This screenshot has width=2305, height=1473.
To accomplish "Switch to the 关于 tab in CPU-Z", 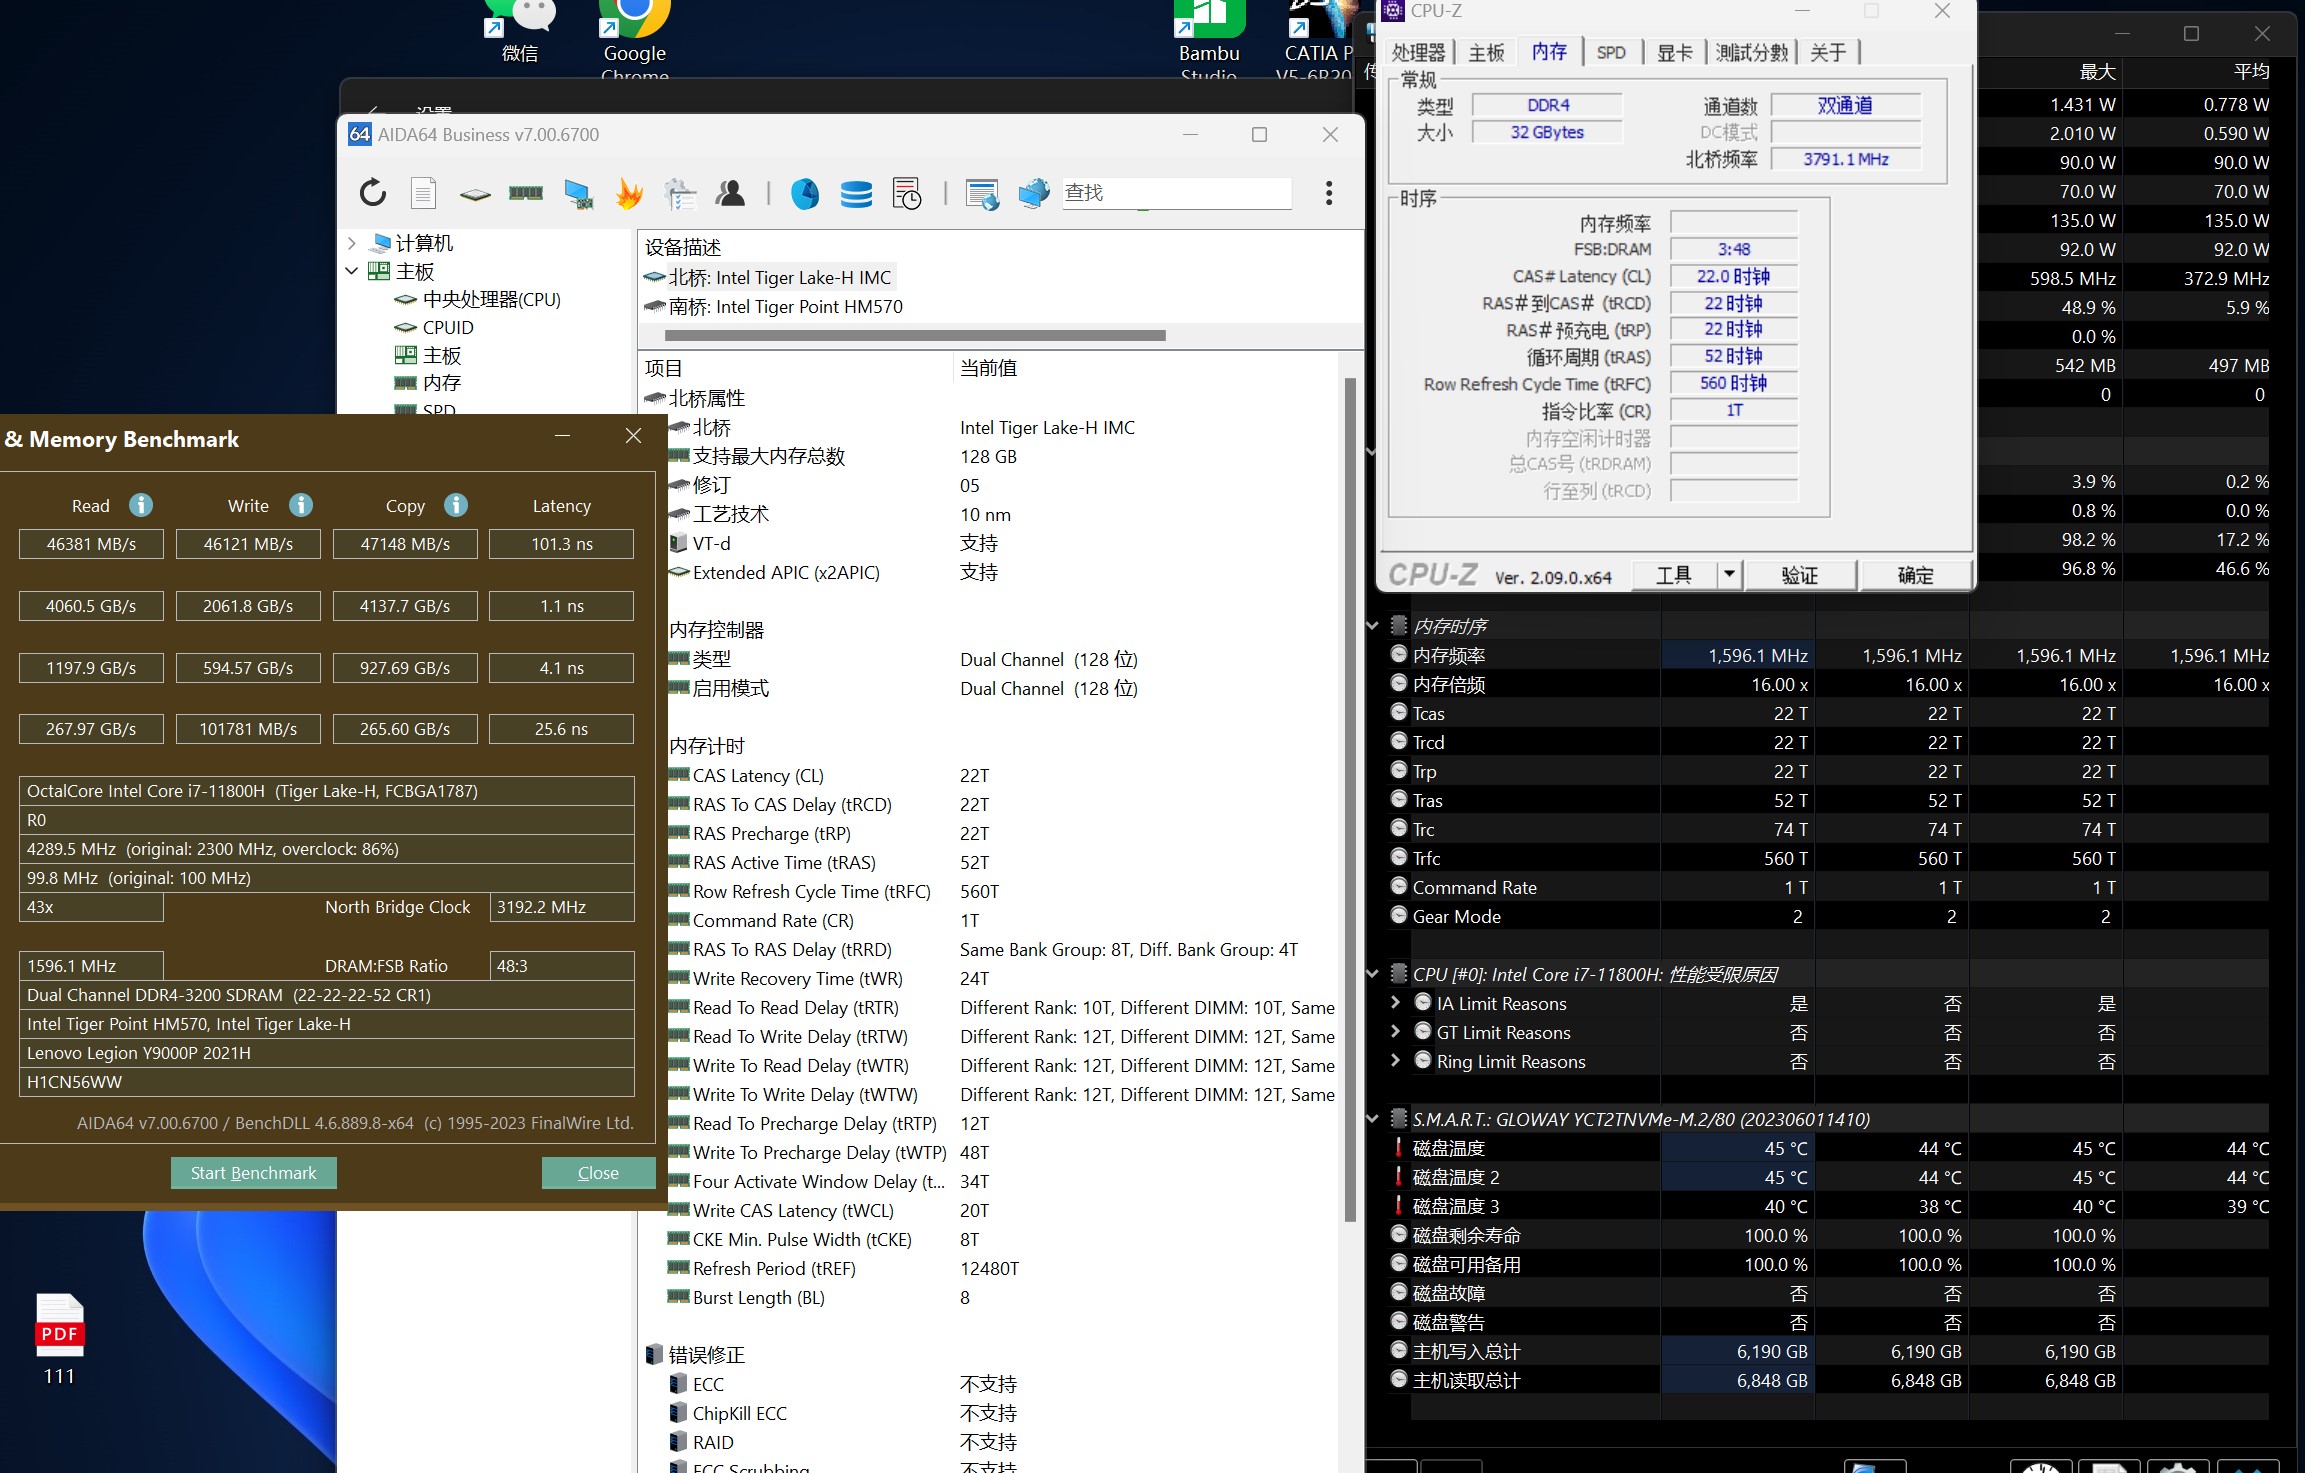I will tap(1828, 52).
